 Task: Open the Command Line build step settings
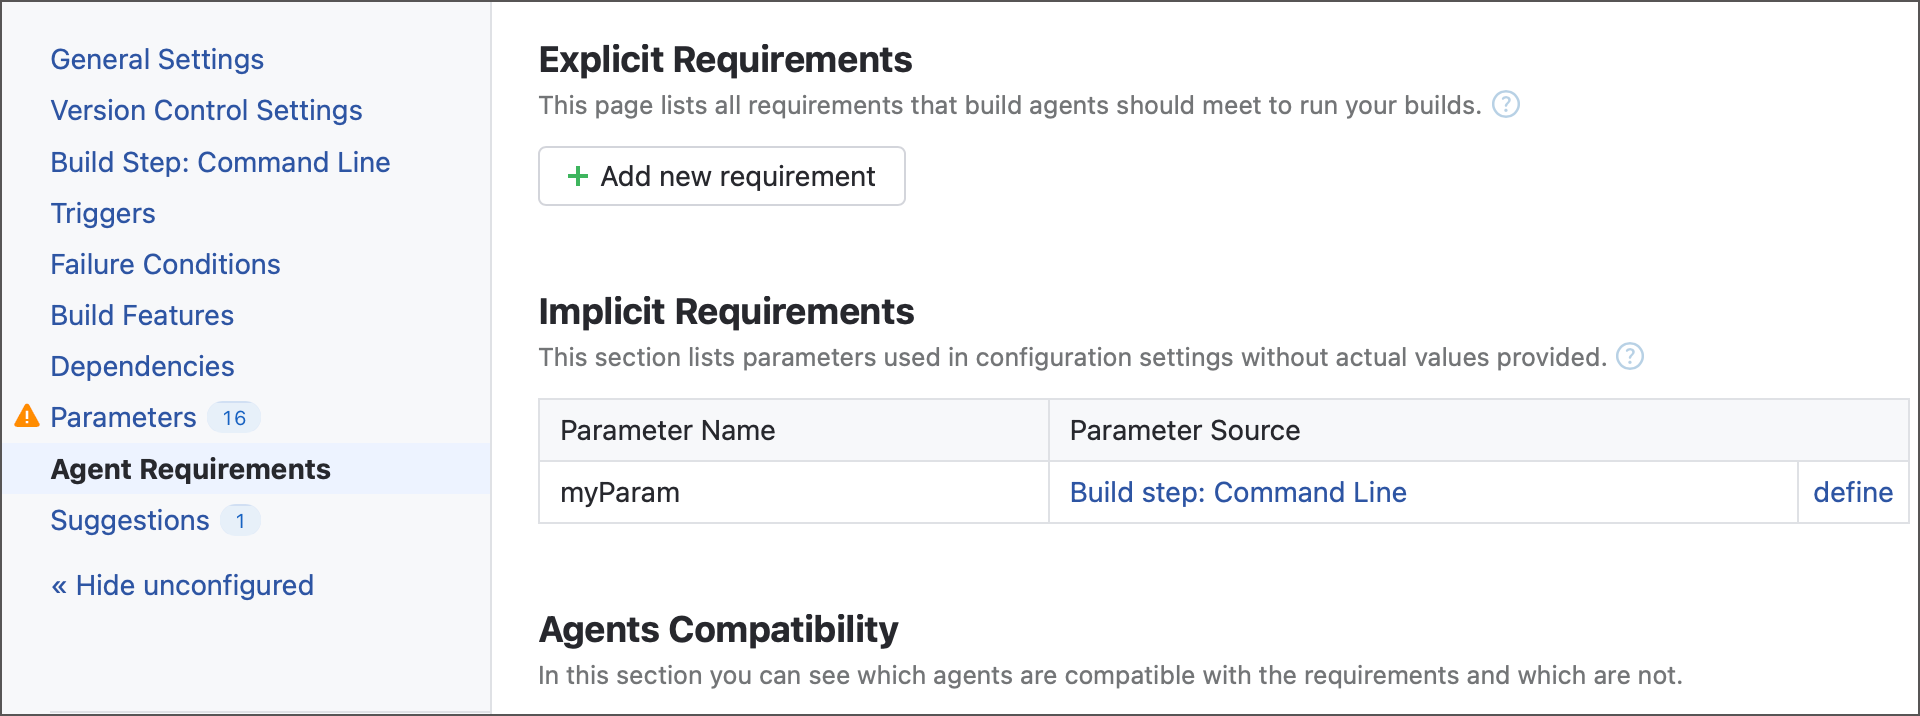(x=220, y=161)
